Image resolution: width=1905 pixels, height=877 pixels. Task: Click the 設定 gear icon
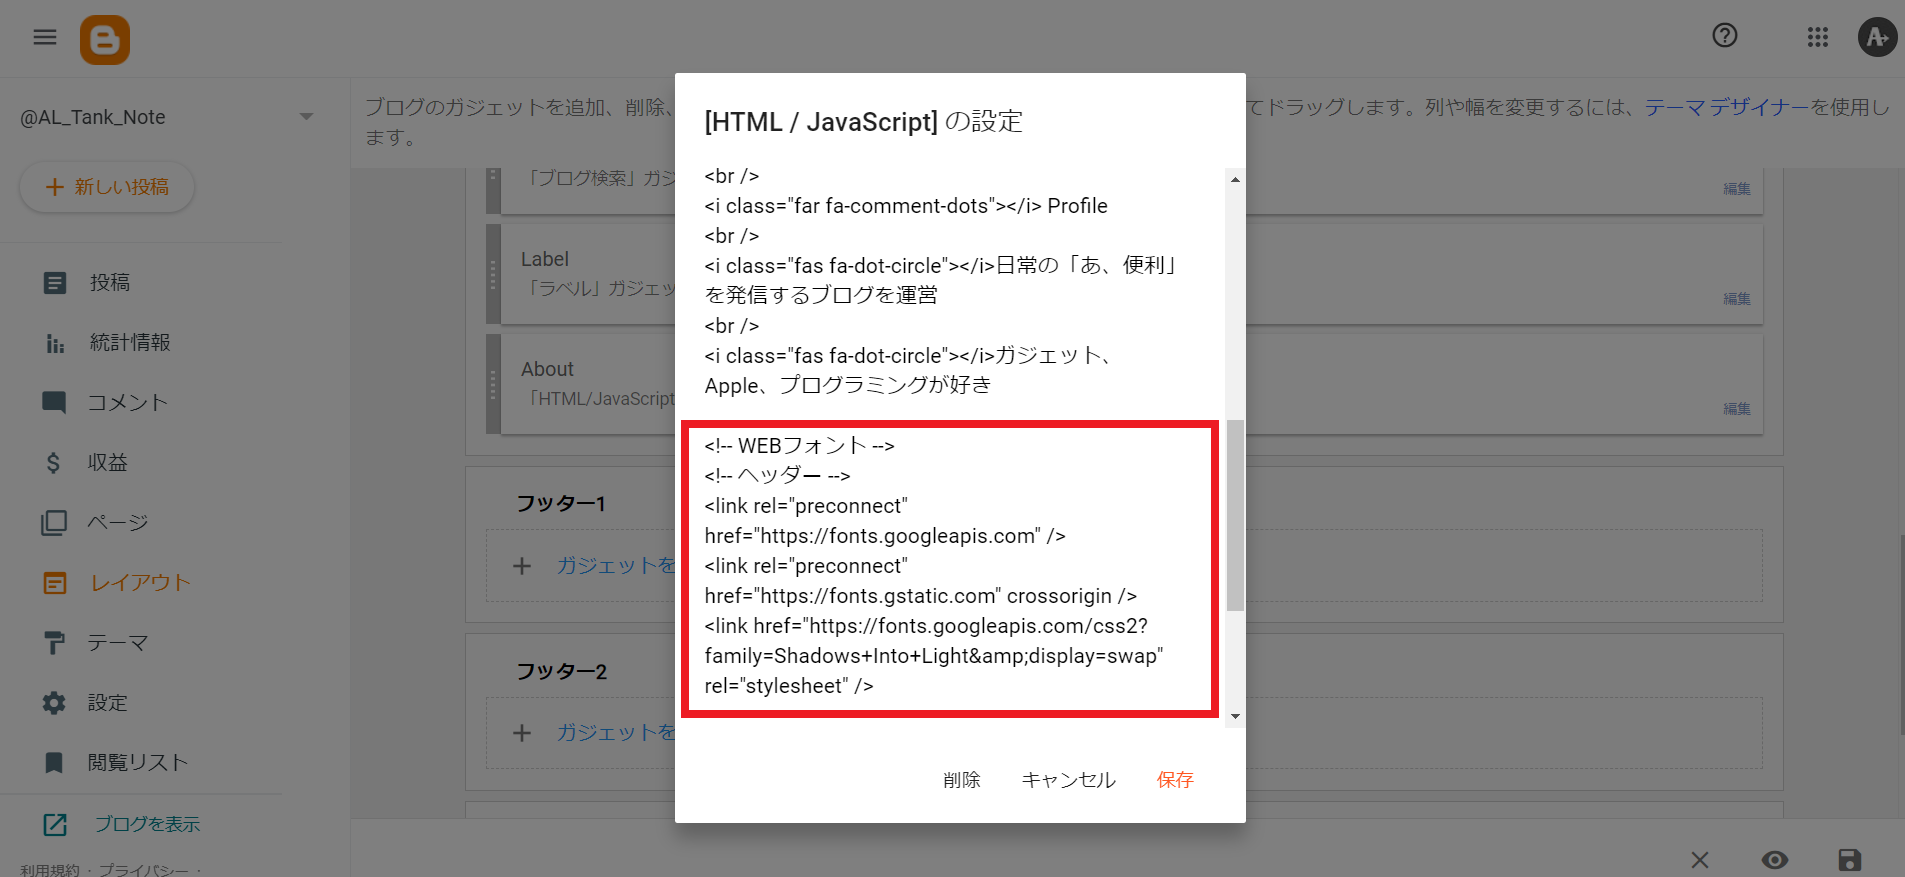tap(54, 703)
